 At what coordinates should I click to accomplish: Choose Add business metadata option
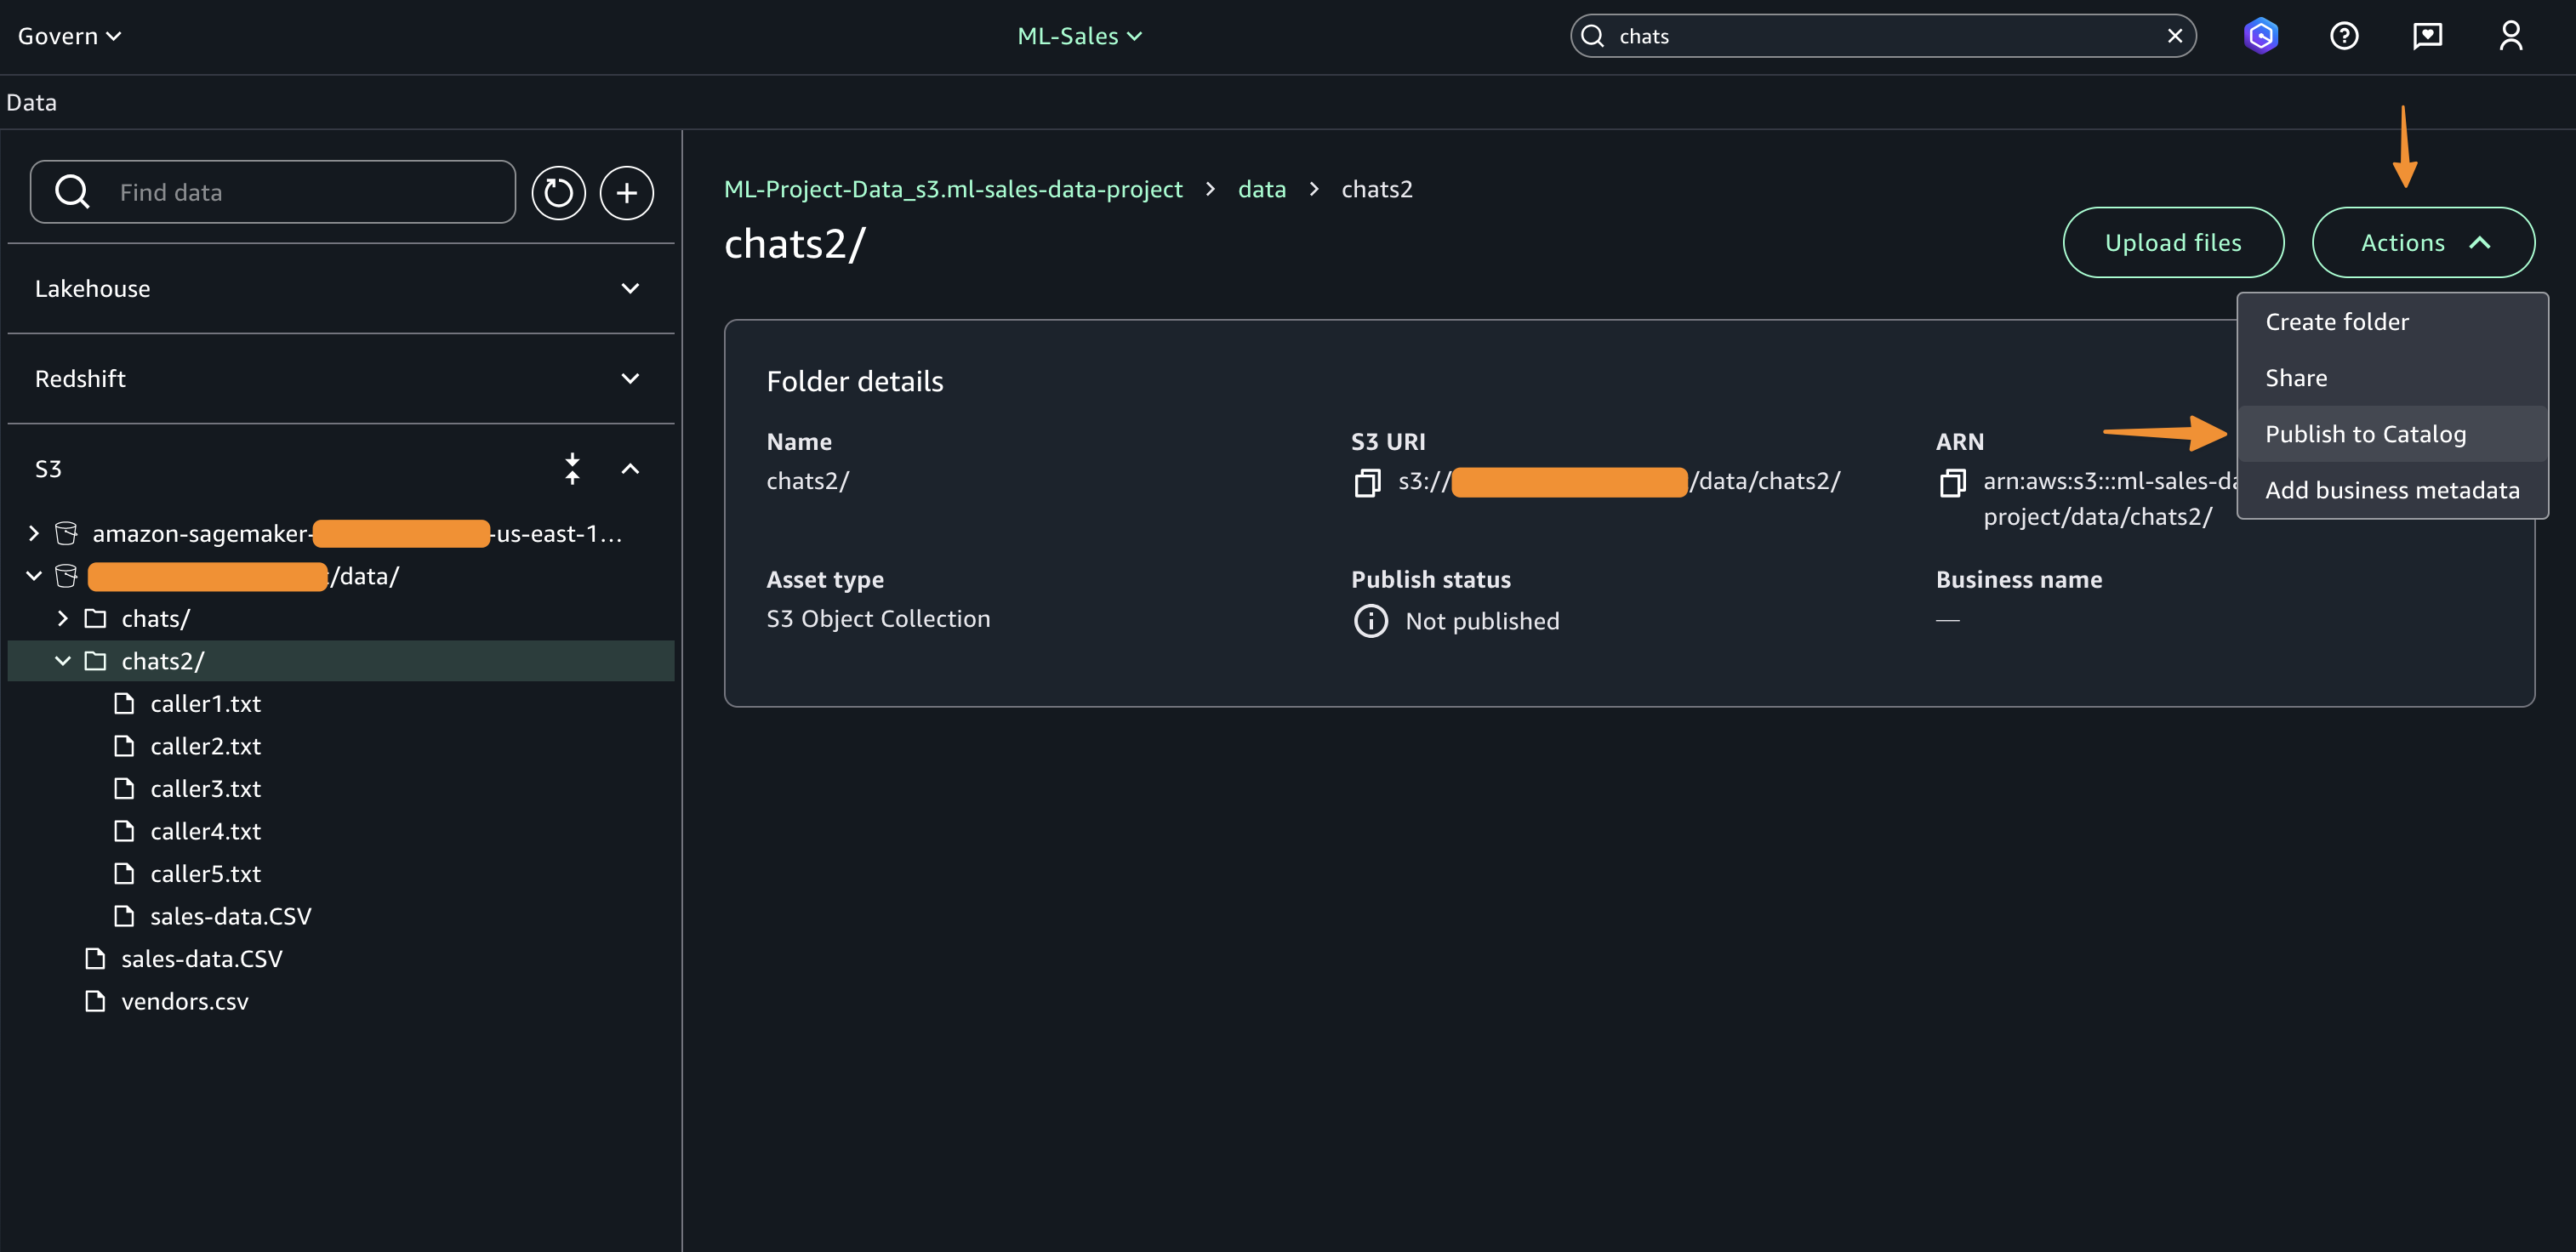(2391, 490)
